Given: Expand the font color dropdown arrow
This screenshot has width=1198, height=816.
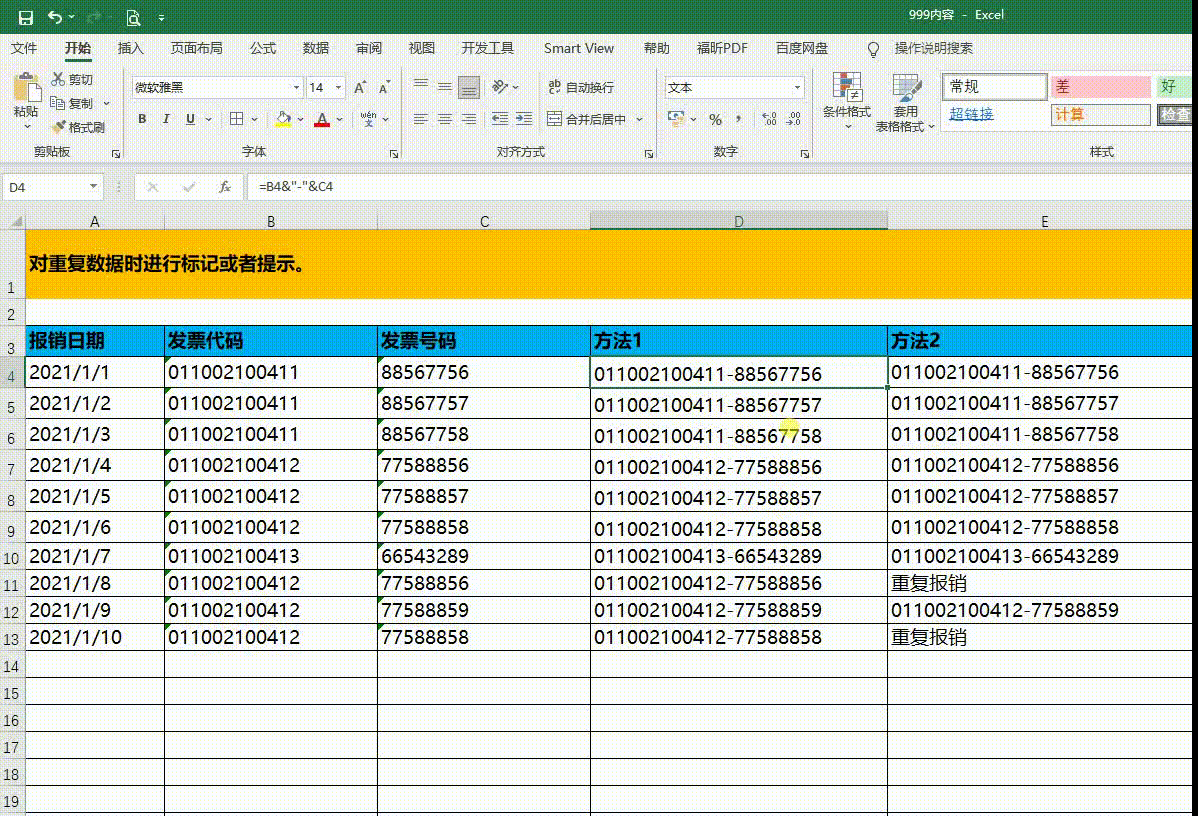Looking at the screenshot, I should point(339,119).
